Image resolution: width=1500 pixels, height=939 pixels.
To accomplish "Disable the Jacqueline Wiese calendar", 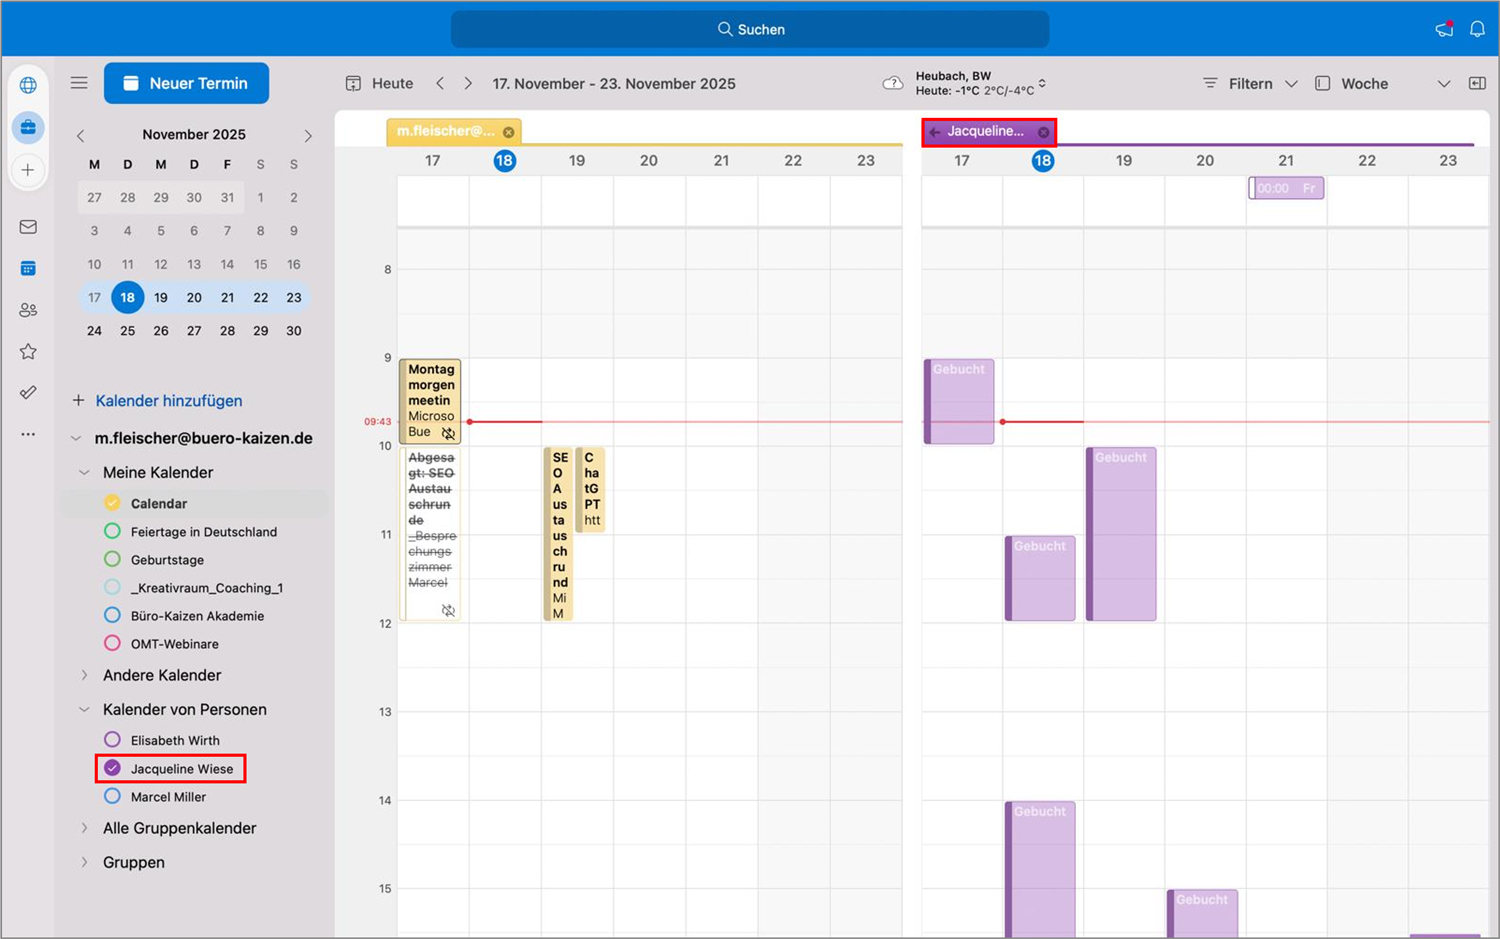I will (x=112, y=767).
